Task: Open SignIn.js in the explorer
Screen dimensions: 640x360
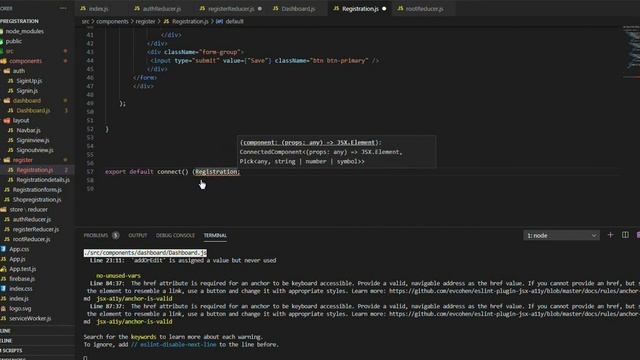Action: click(x=27, y=91)
